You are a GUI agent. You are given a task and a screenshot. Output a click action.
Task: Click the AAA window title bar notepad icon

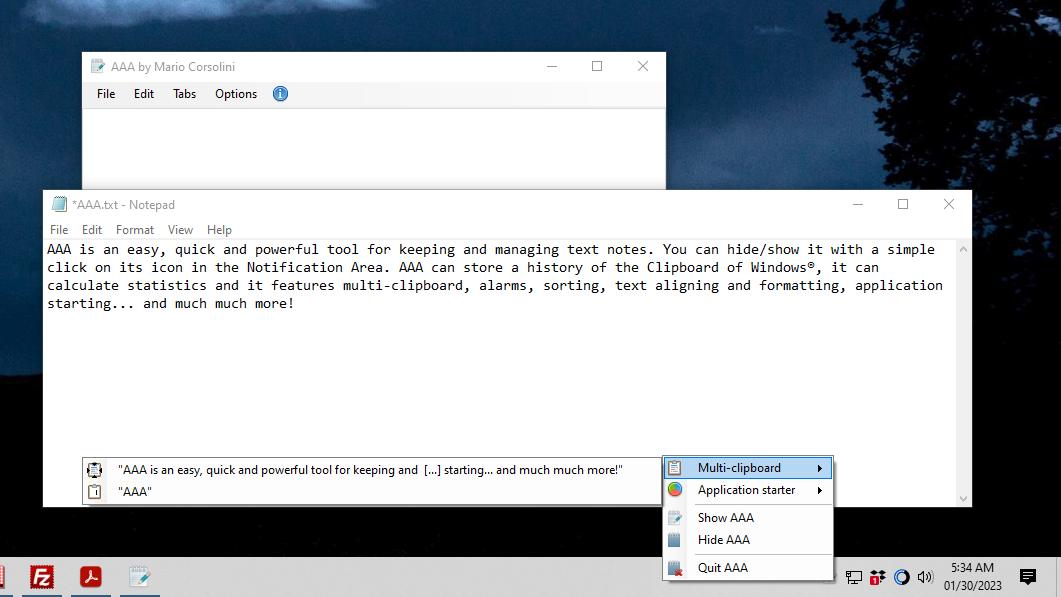tap(97, 66)
